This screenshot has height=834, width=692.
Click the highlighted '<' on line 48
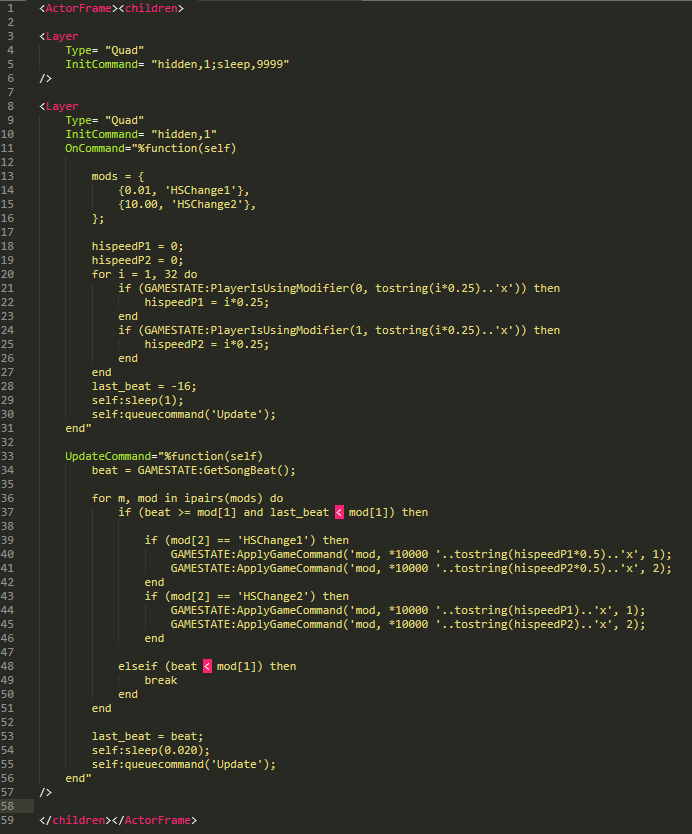pyautogui.click(x=207, y=666)
